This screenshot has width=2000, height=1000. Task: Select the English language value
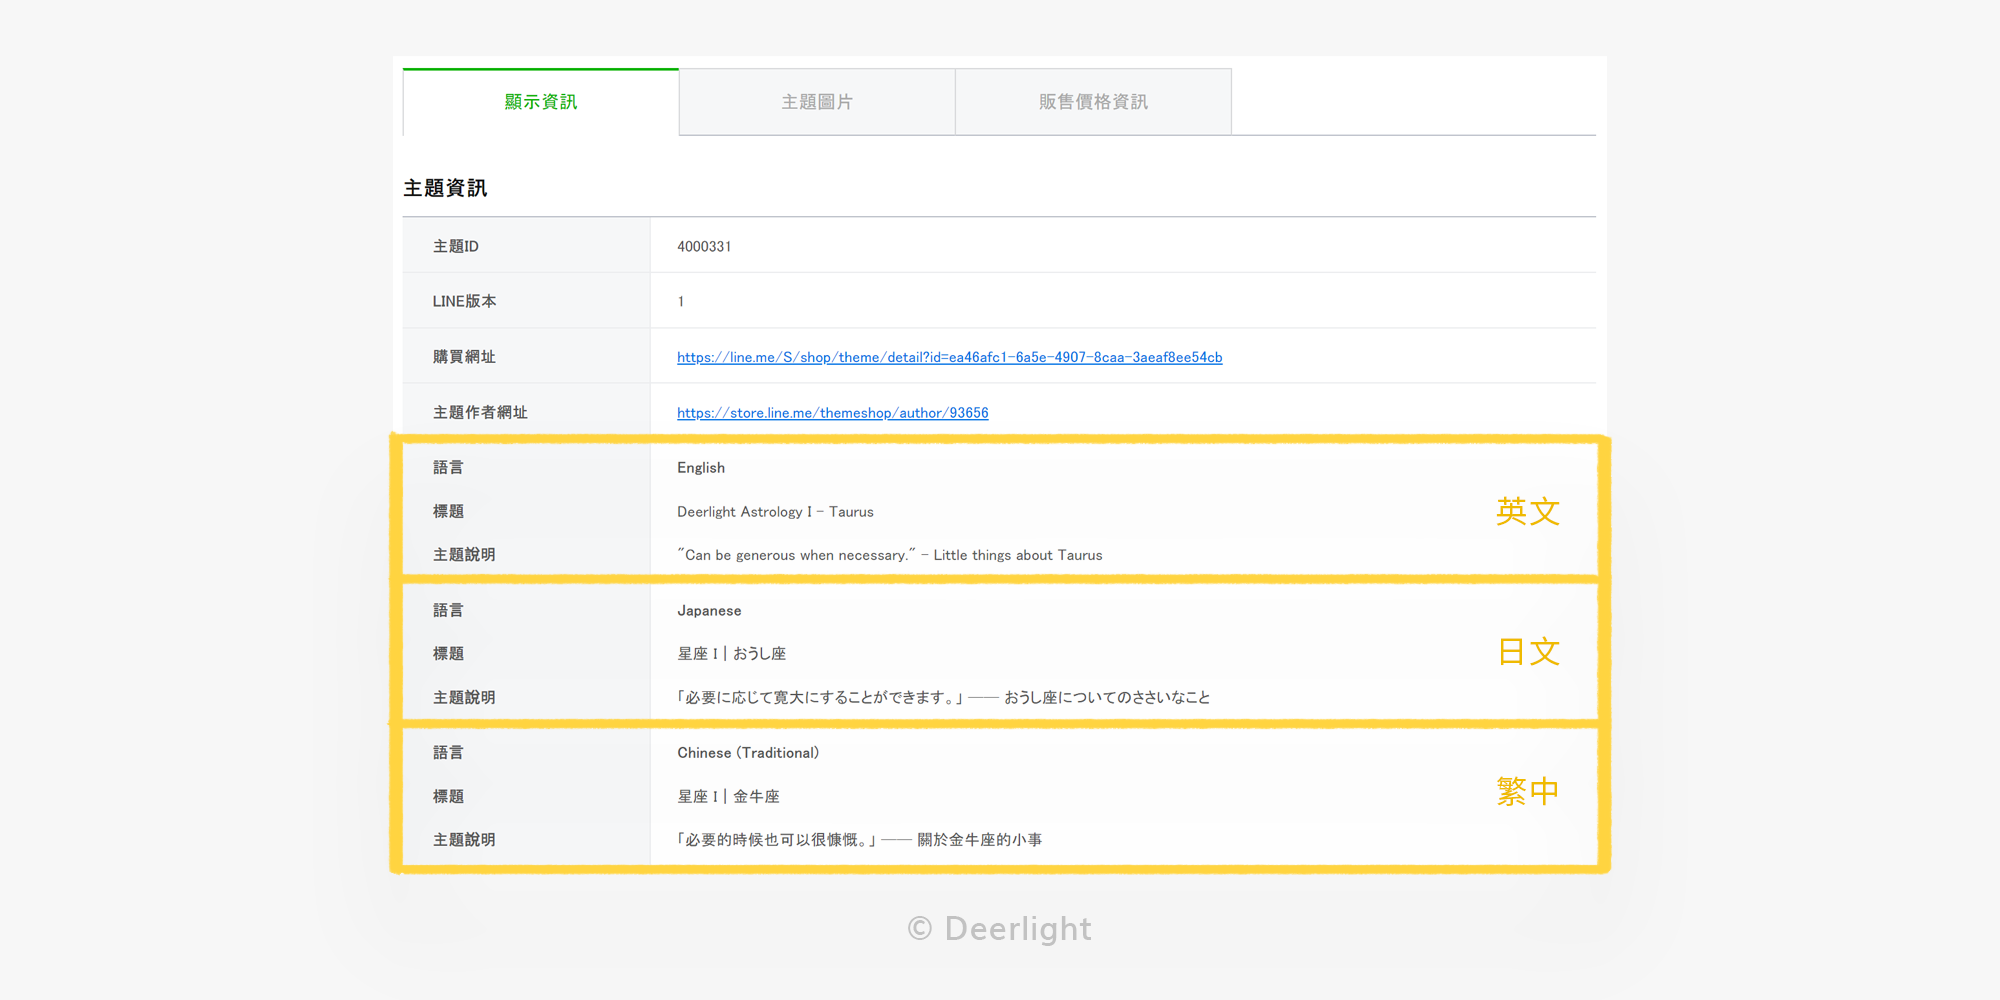tap(701, 468)
